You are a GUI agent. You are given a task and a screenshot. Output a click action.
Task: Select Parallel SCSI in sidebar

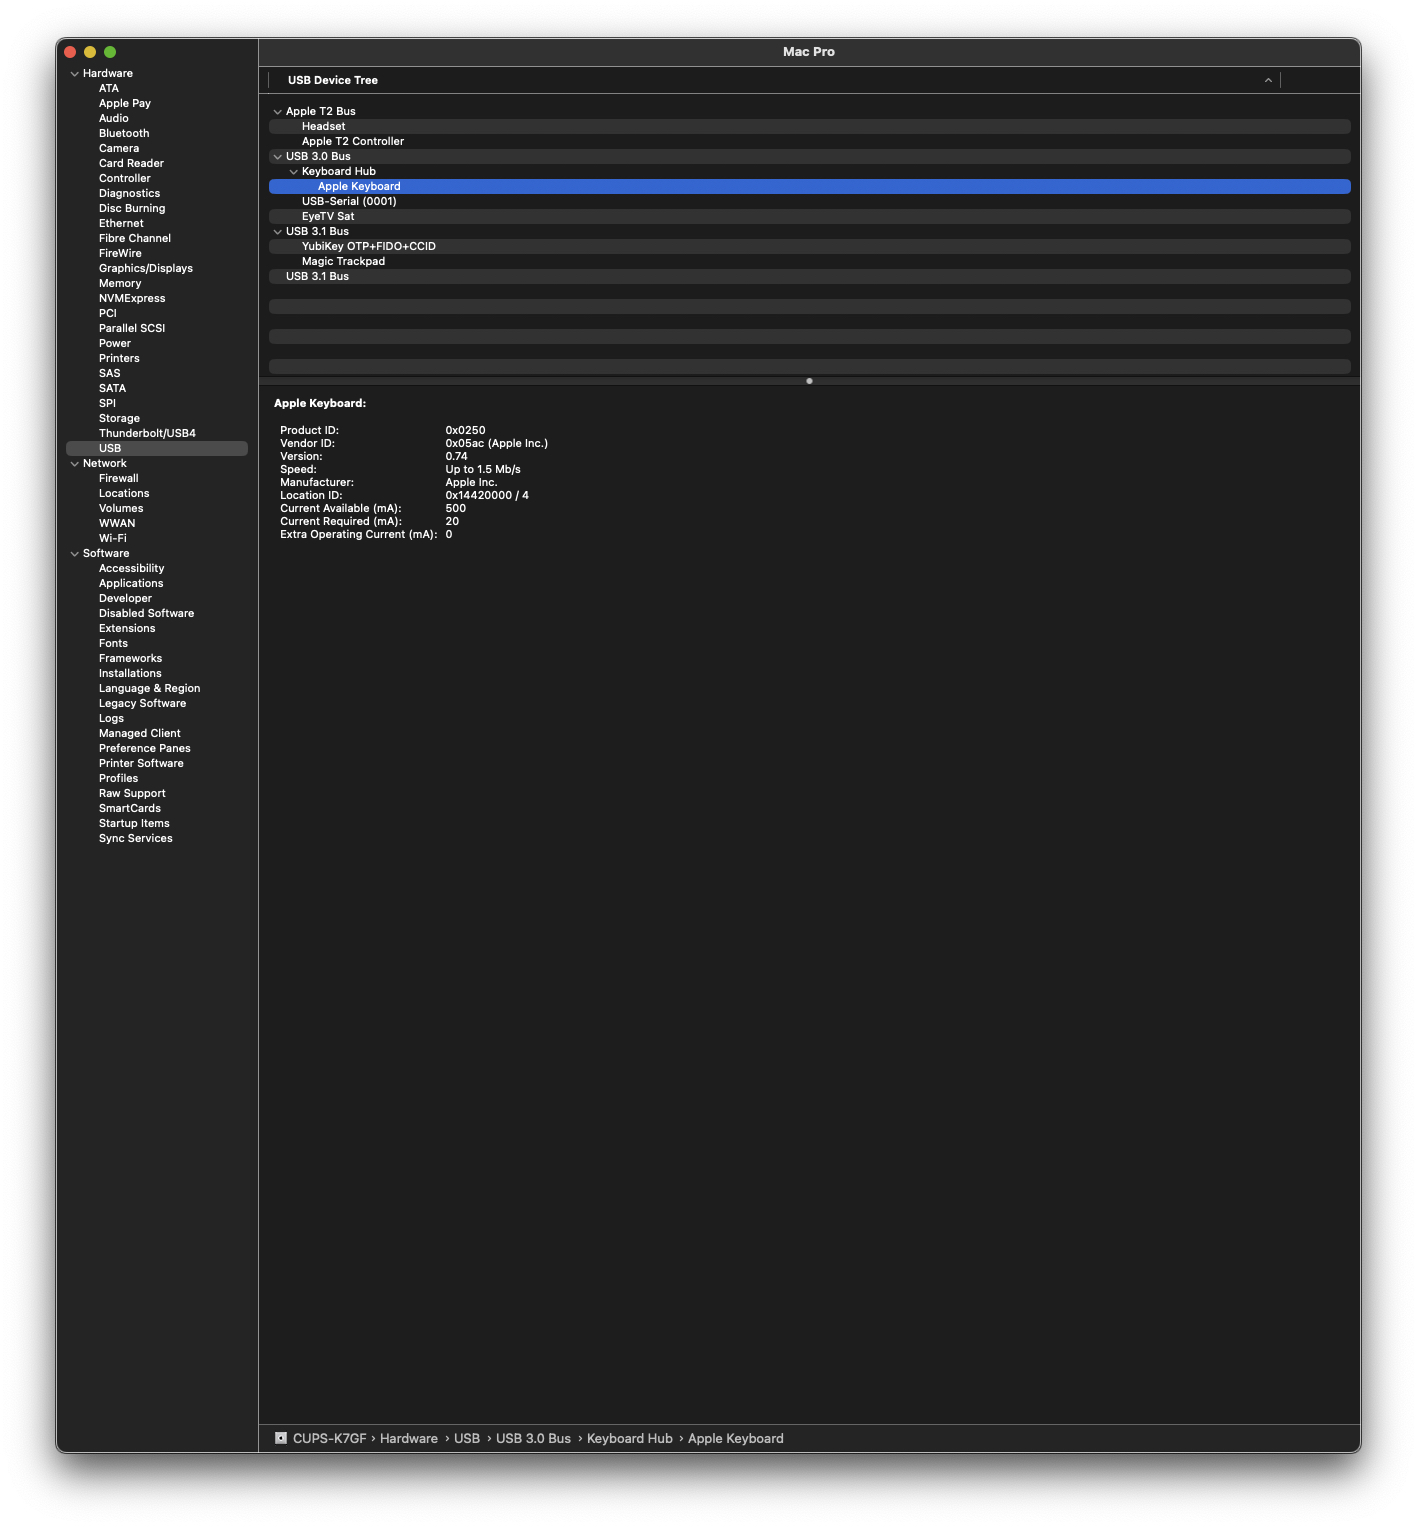click(x=132, y=329)
